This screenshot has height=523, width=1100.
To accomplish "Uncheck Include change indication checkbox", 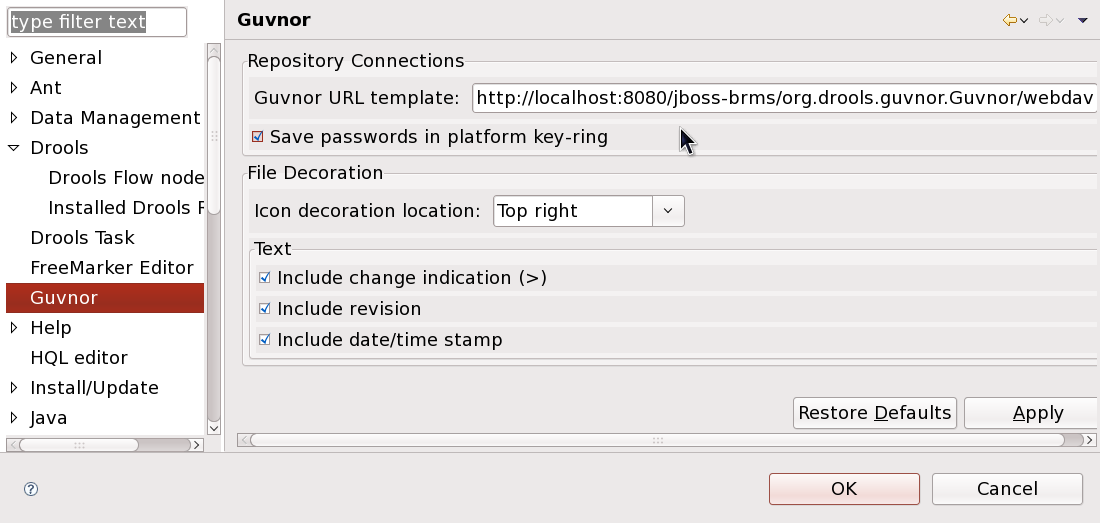I will pyautogui.click(x=265, y=278).
